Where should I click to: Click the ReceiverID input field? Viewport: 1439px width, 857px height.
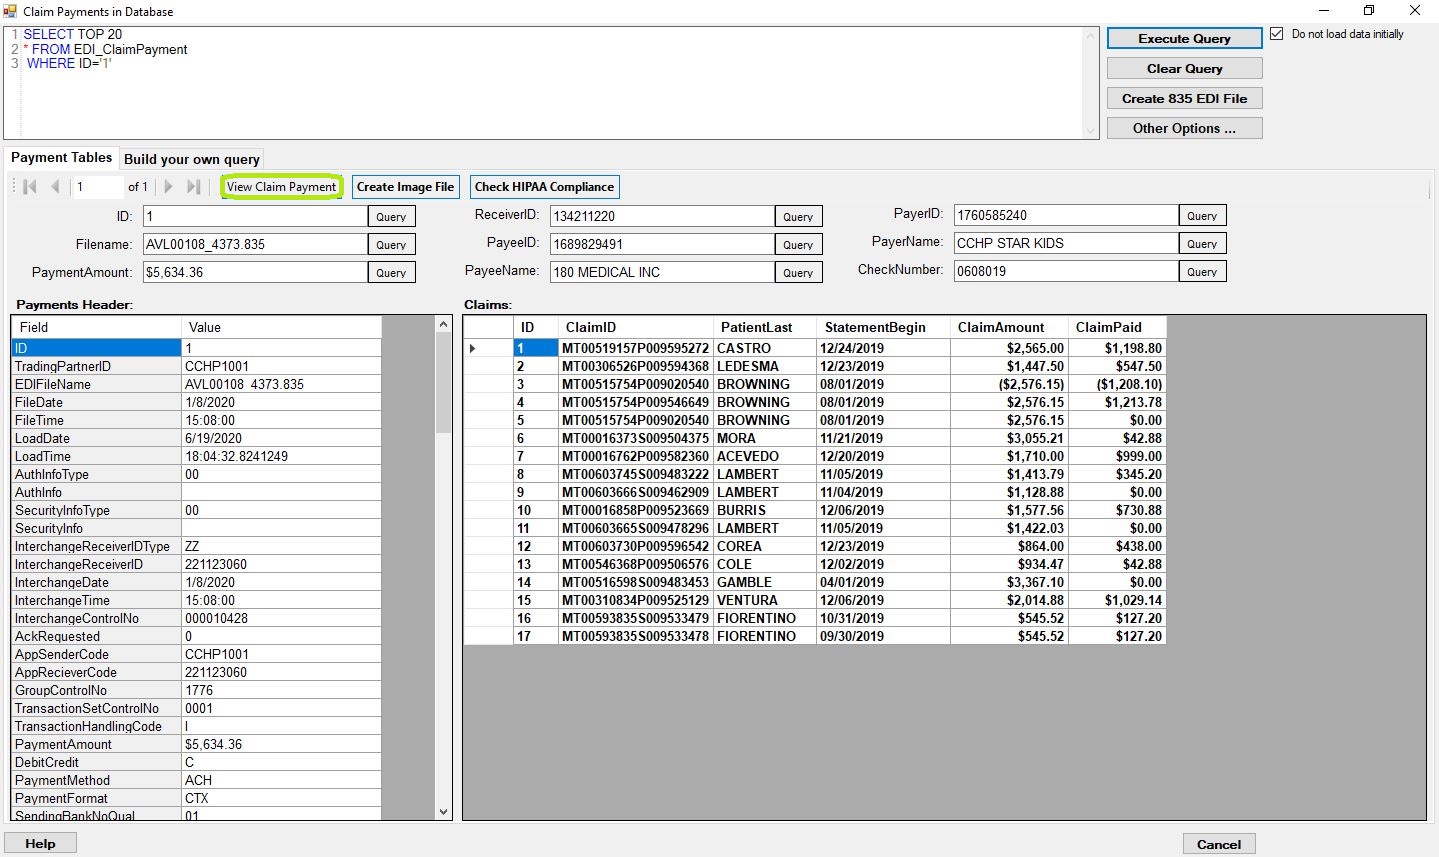662,216
